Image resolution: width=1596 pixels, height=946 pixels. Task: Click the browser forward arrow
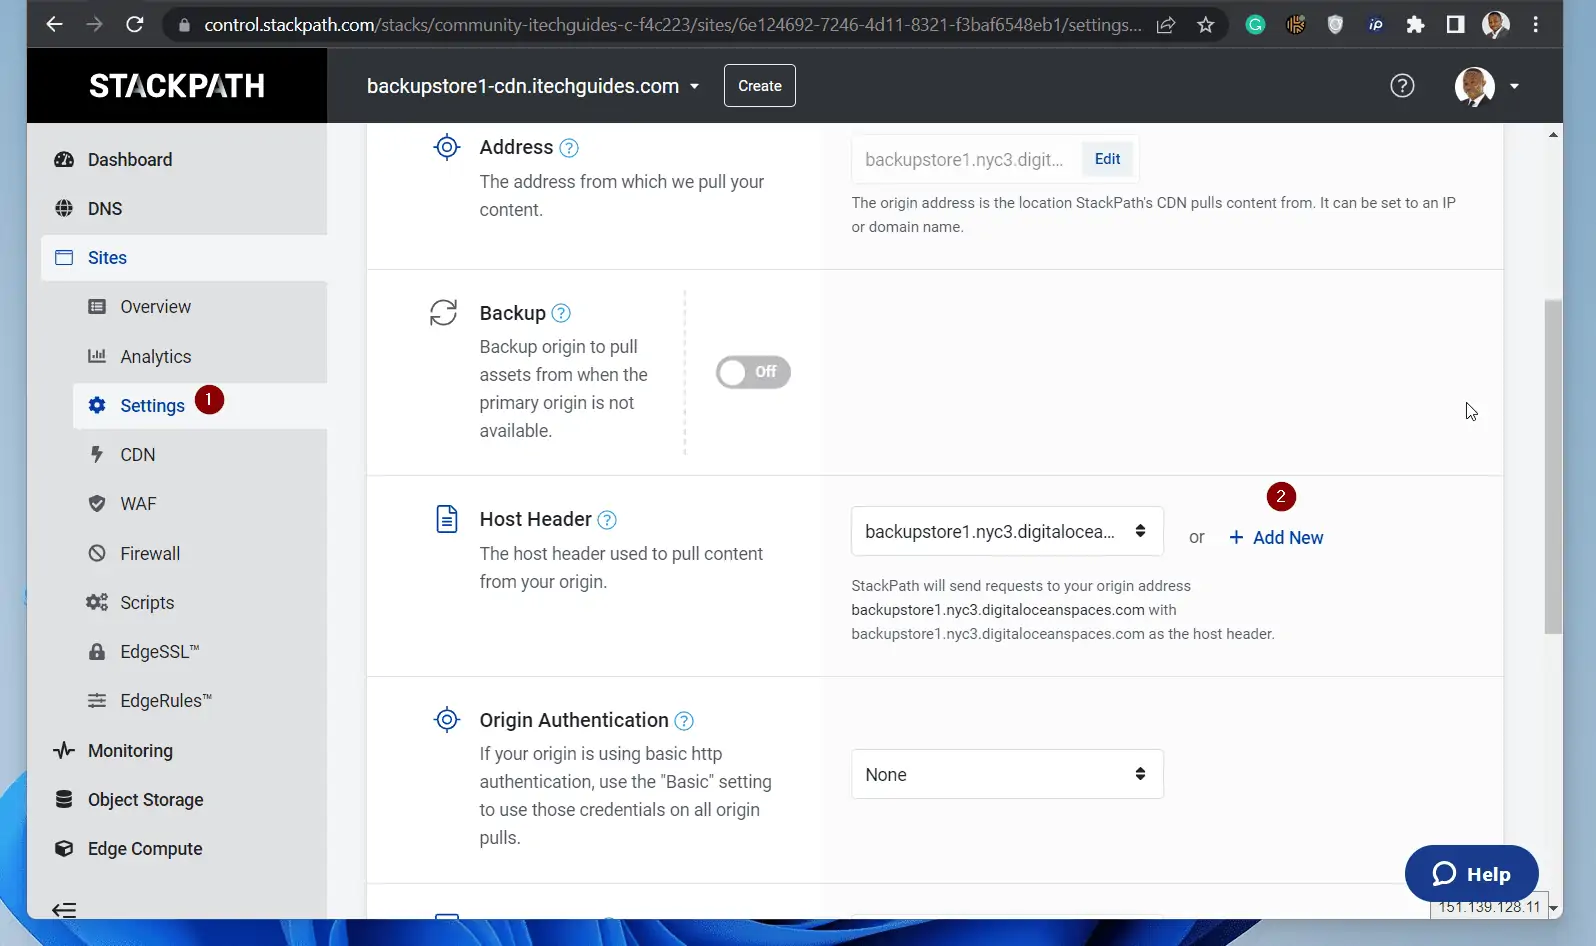pyautogui.click(x=94, y=25)
